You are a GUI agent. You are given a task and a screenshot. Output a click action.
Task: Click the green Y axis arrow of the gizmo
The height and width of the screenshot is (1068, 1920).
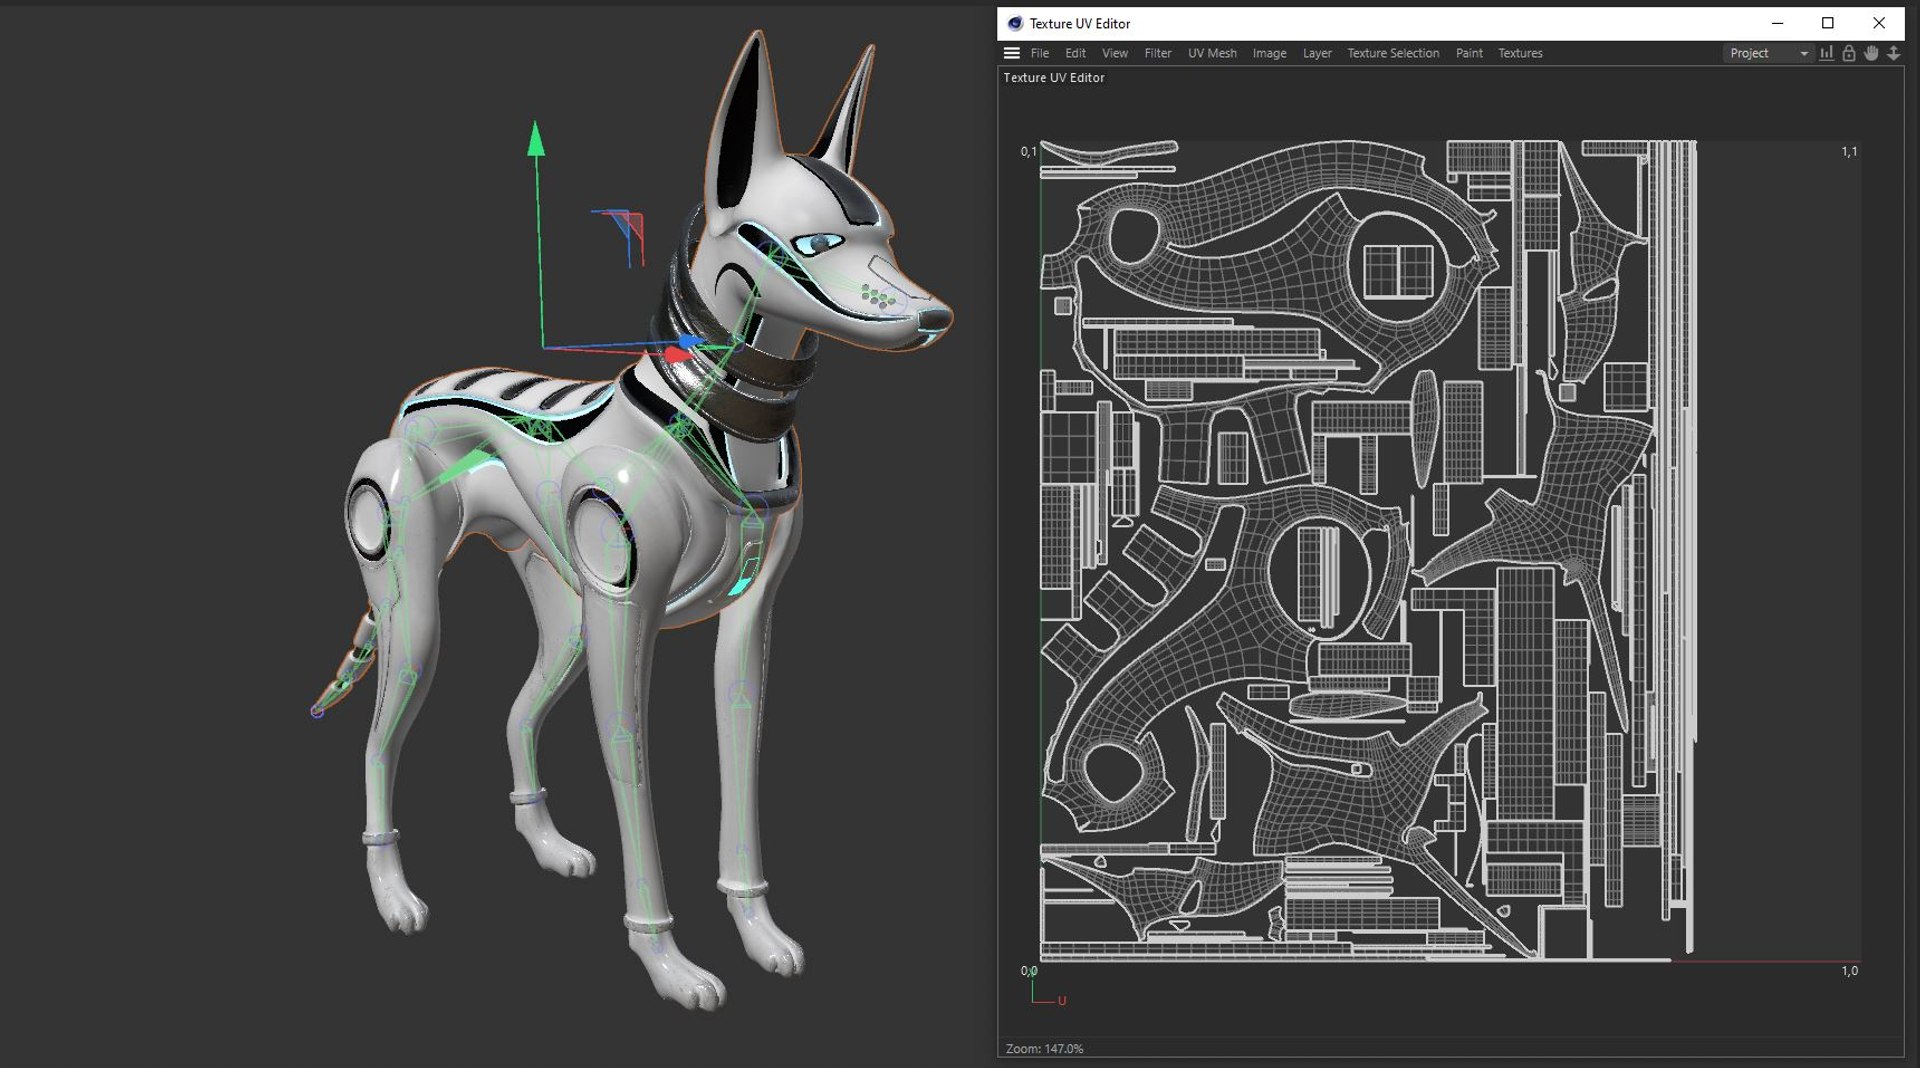click(536, 138)
